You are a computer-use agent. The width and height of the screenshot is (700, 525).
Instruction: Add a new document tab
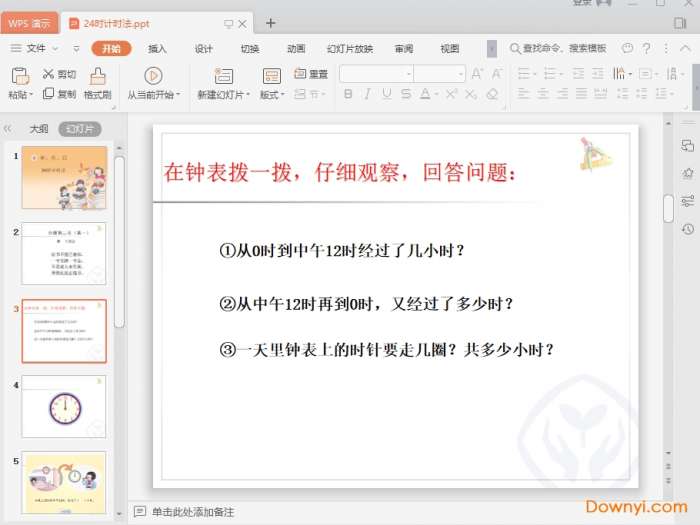tap(271, 23)
